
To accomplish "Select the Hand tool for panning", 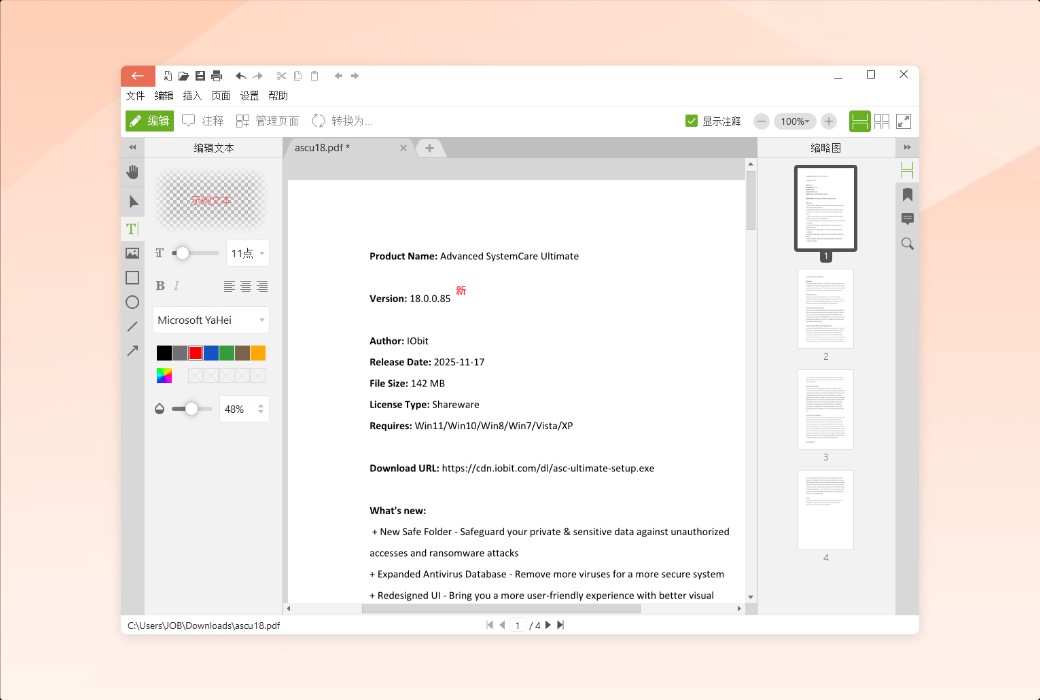I will click(132, 172).
